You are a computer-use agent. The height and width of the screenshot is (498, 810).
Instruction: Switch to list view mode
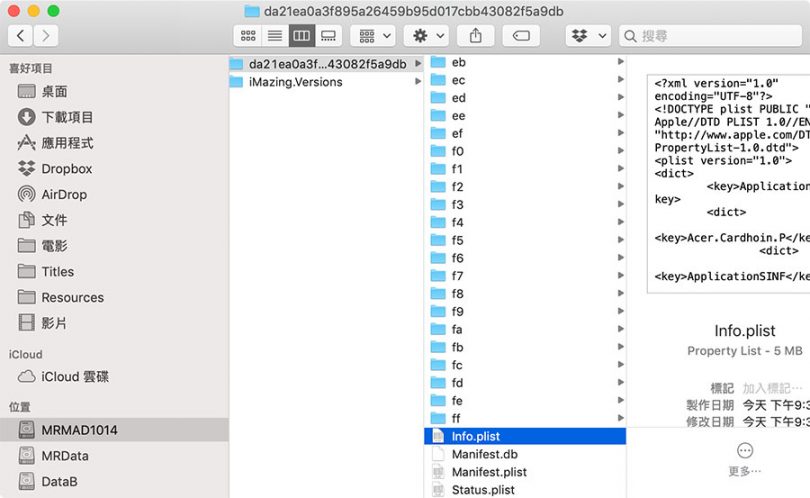(x=274, y=36)
